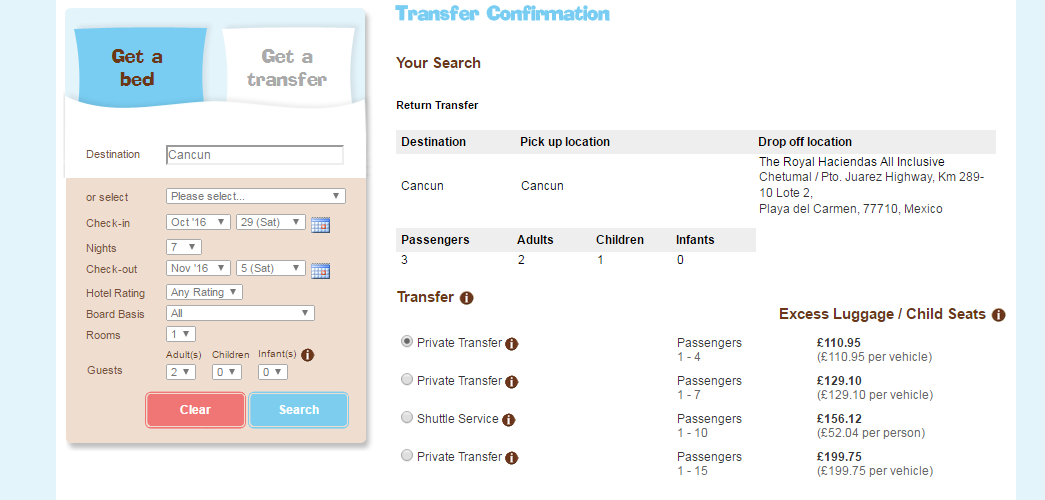Image resolution: width=1045 pixels, height=500 pixels.
Task: Show info for the £199.75 Private Transfer
Action: (512, 458)
